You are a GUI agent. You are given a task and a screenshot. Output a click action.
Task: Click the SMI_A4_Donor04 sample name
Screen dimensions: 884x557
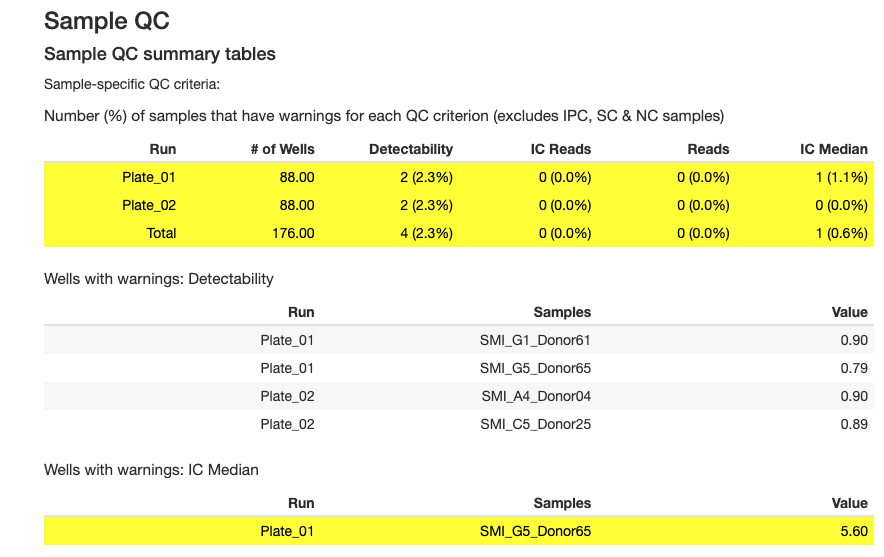pos(535,396)
